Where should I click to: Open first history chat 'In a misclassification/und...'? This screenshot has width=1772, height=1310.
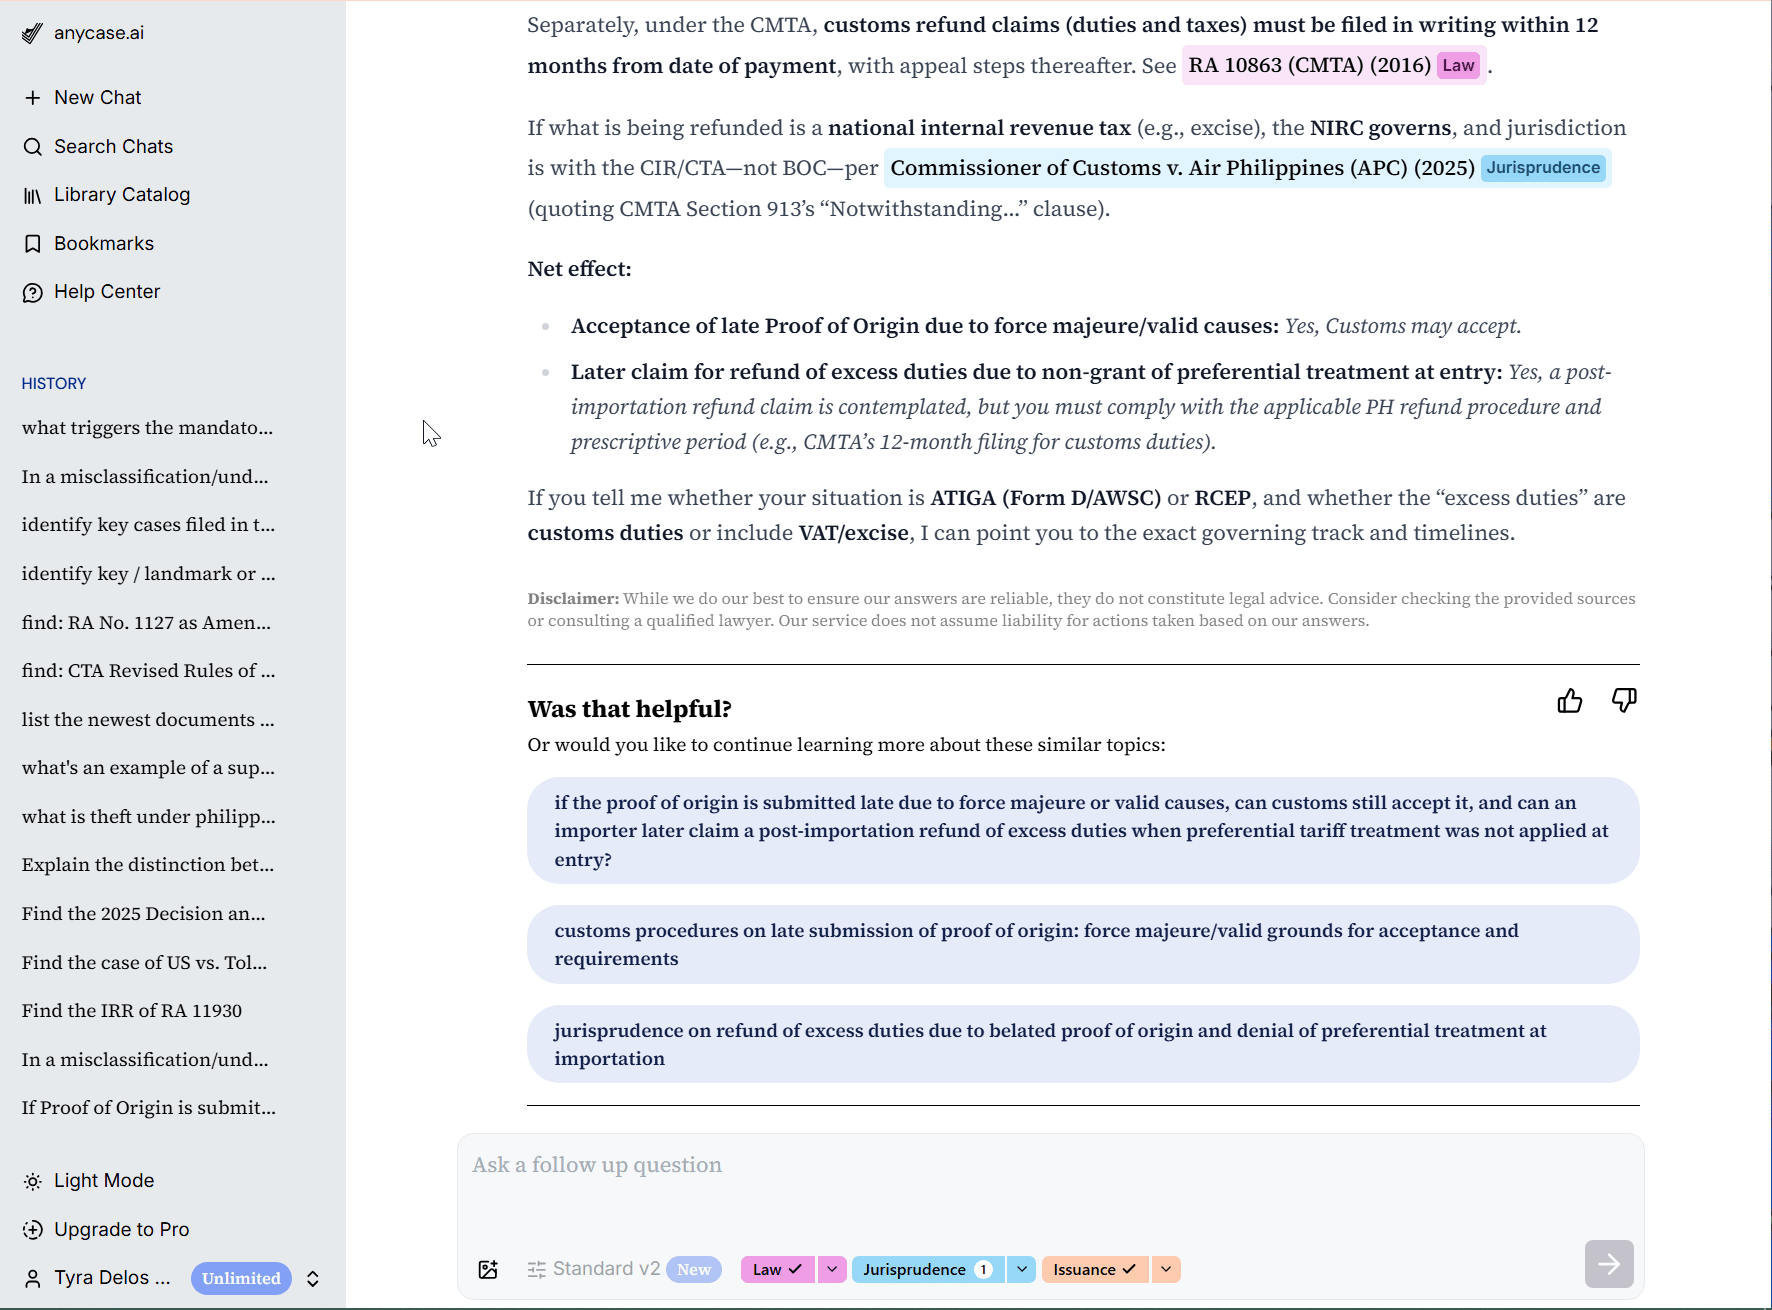pyautogui.click(x=145, y=477)
